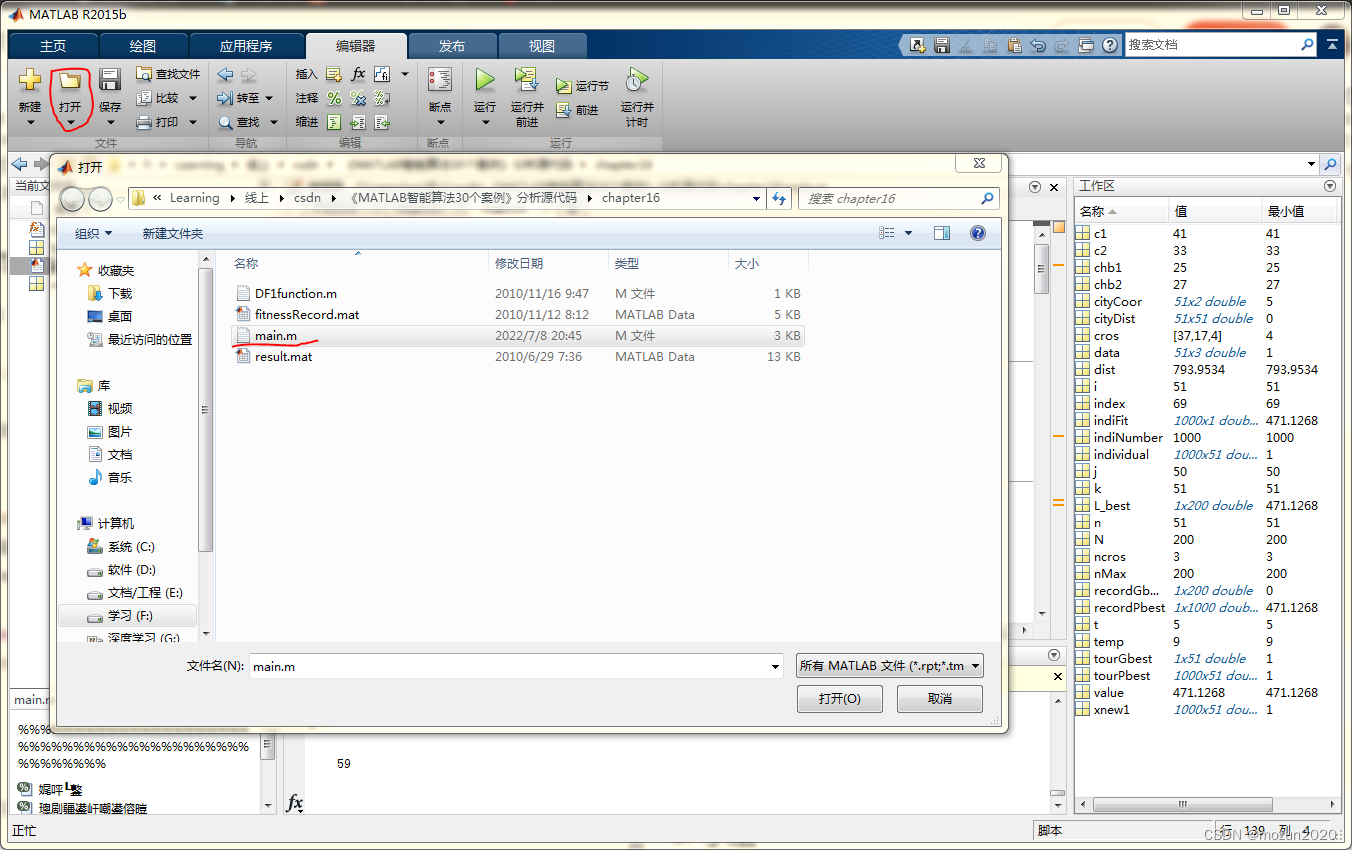The width and height of the screenshot is (1352, 850).
Task: Click the undo arrow in quick access toolbar
Action: [x=1038, y=45]
